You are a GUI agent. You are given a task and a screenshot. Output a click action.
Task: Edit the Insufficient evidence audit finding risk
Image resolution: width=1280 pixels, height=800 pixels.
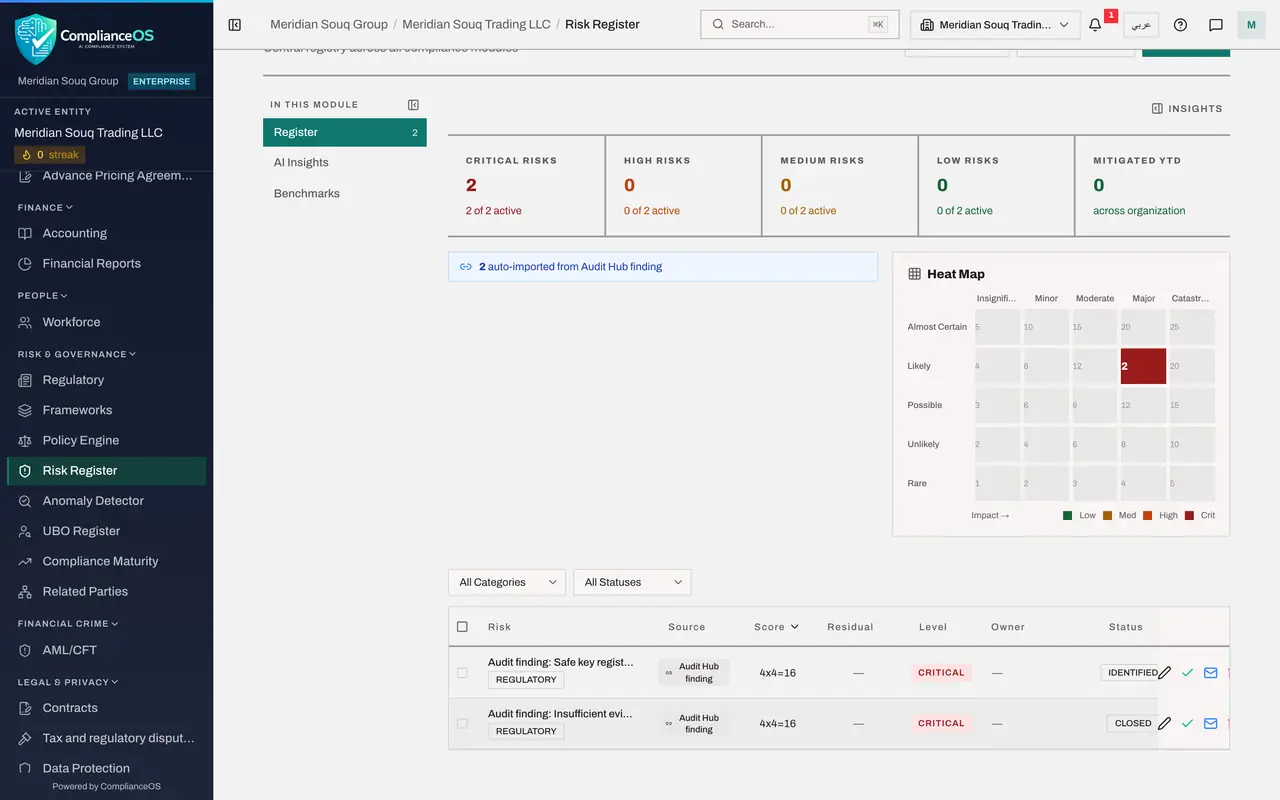(1164, 723)
